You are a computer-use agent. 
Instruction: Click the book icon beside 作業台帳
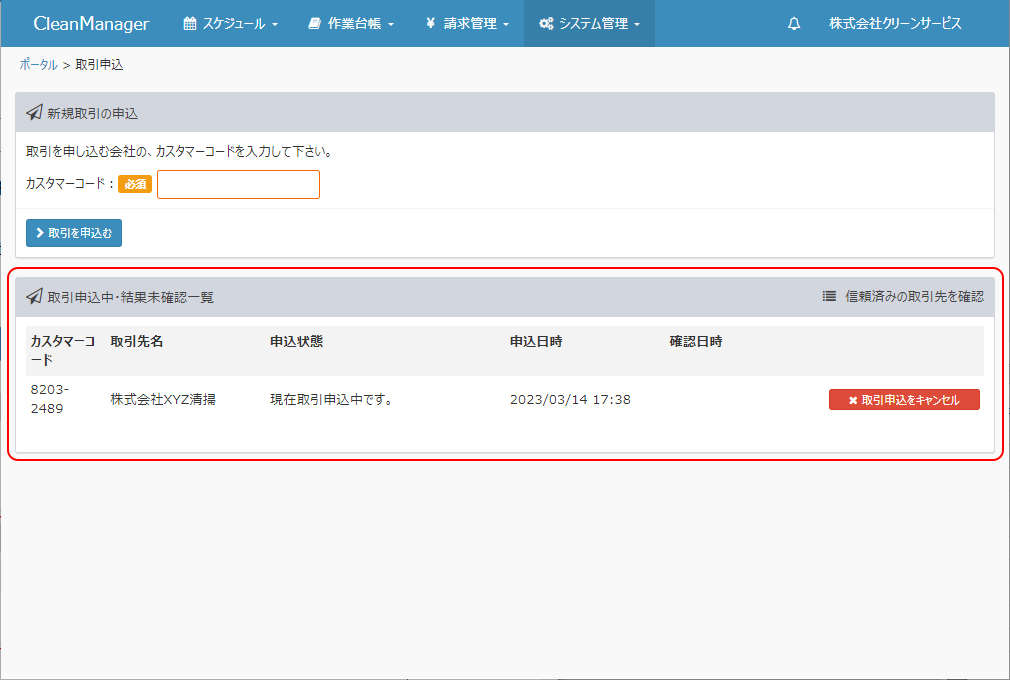point(315,24)
